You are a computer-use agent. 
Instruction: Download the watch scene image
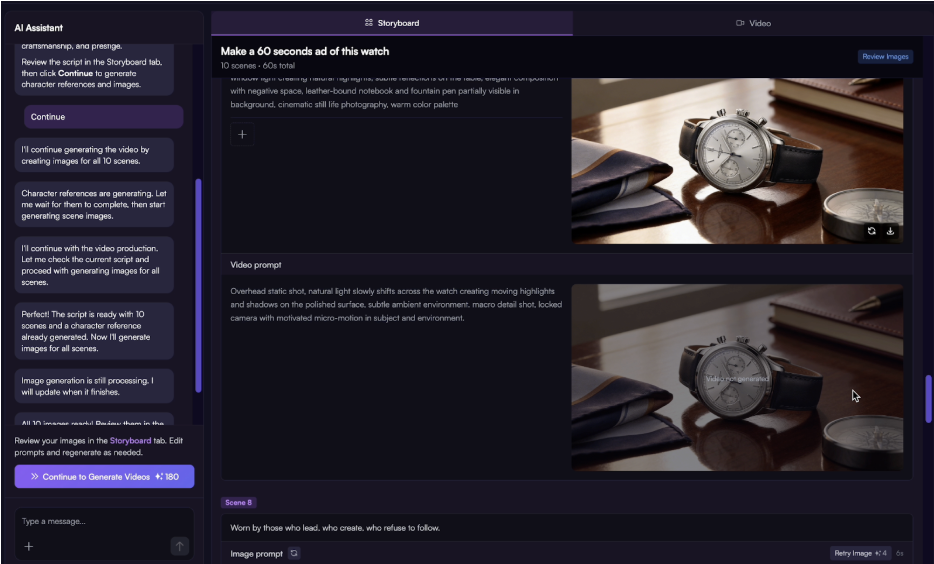coord(890,231)
